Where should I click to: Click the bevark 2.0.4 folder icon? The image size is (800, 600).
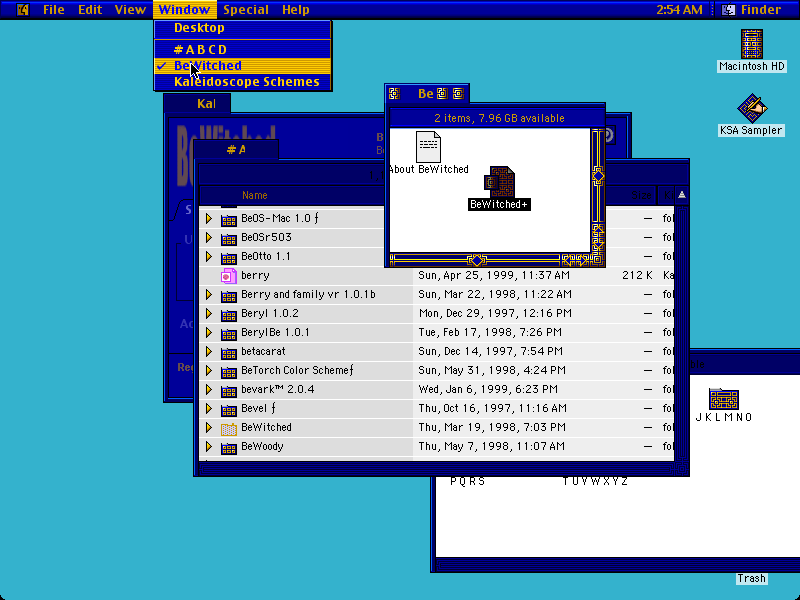(x=229, y=390)
